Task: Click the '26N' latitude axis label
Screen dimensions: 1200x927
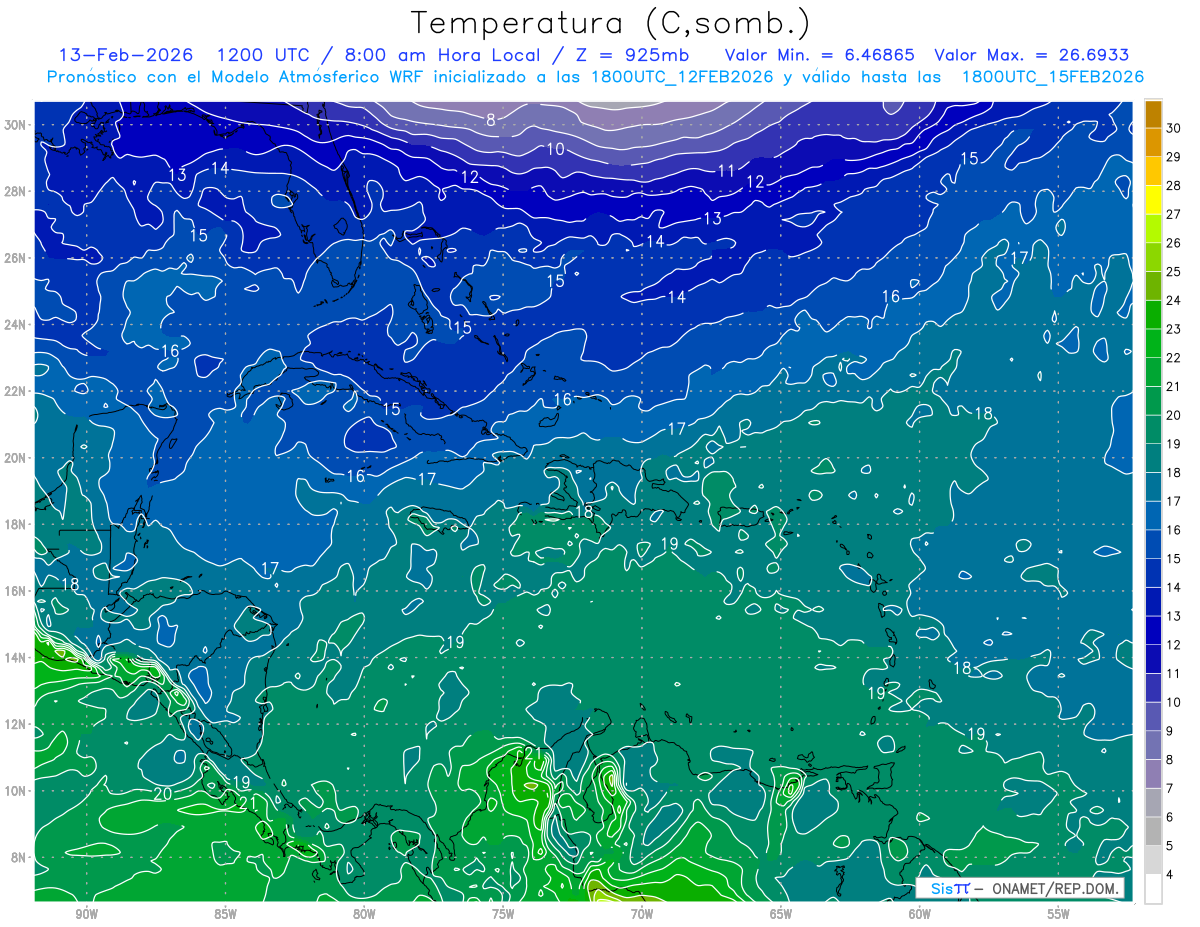Action: click(x=17, y=257)
